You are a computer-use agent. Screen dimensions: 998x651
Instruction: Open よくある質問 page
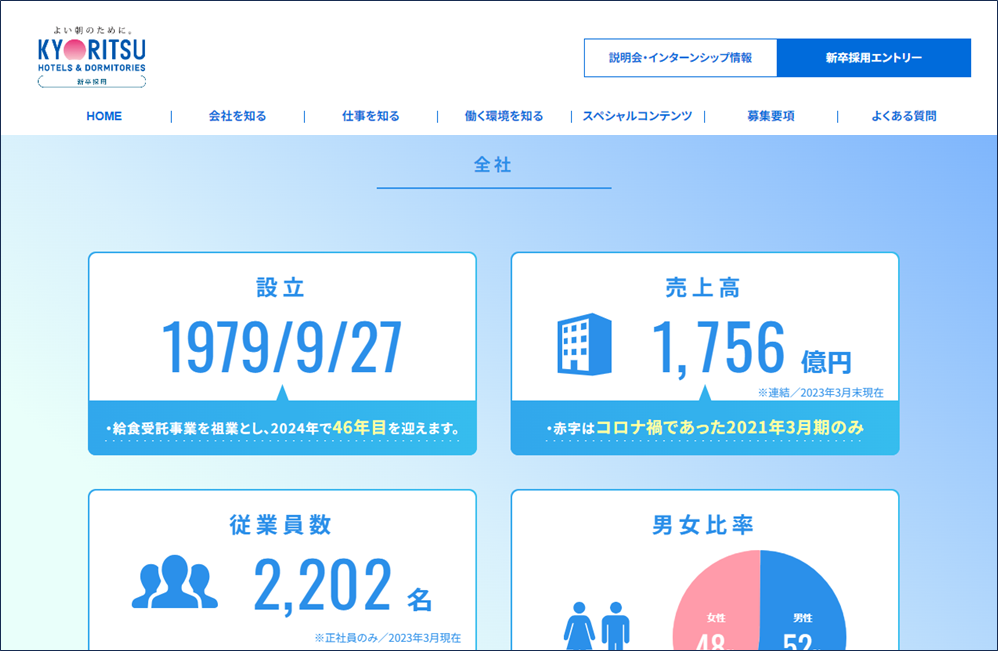tap(903, 116)
